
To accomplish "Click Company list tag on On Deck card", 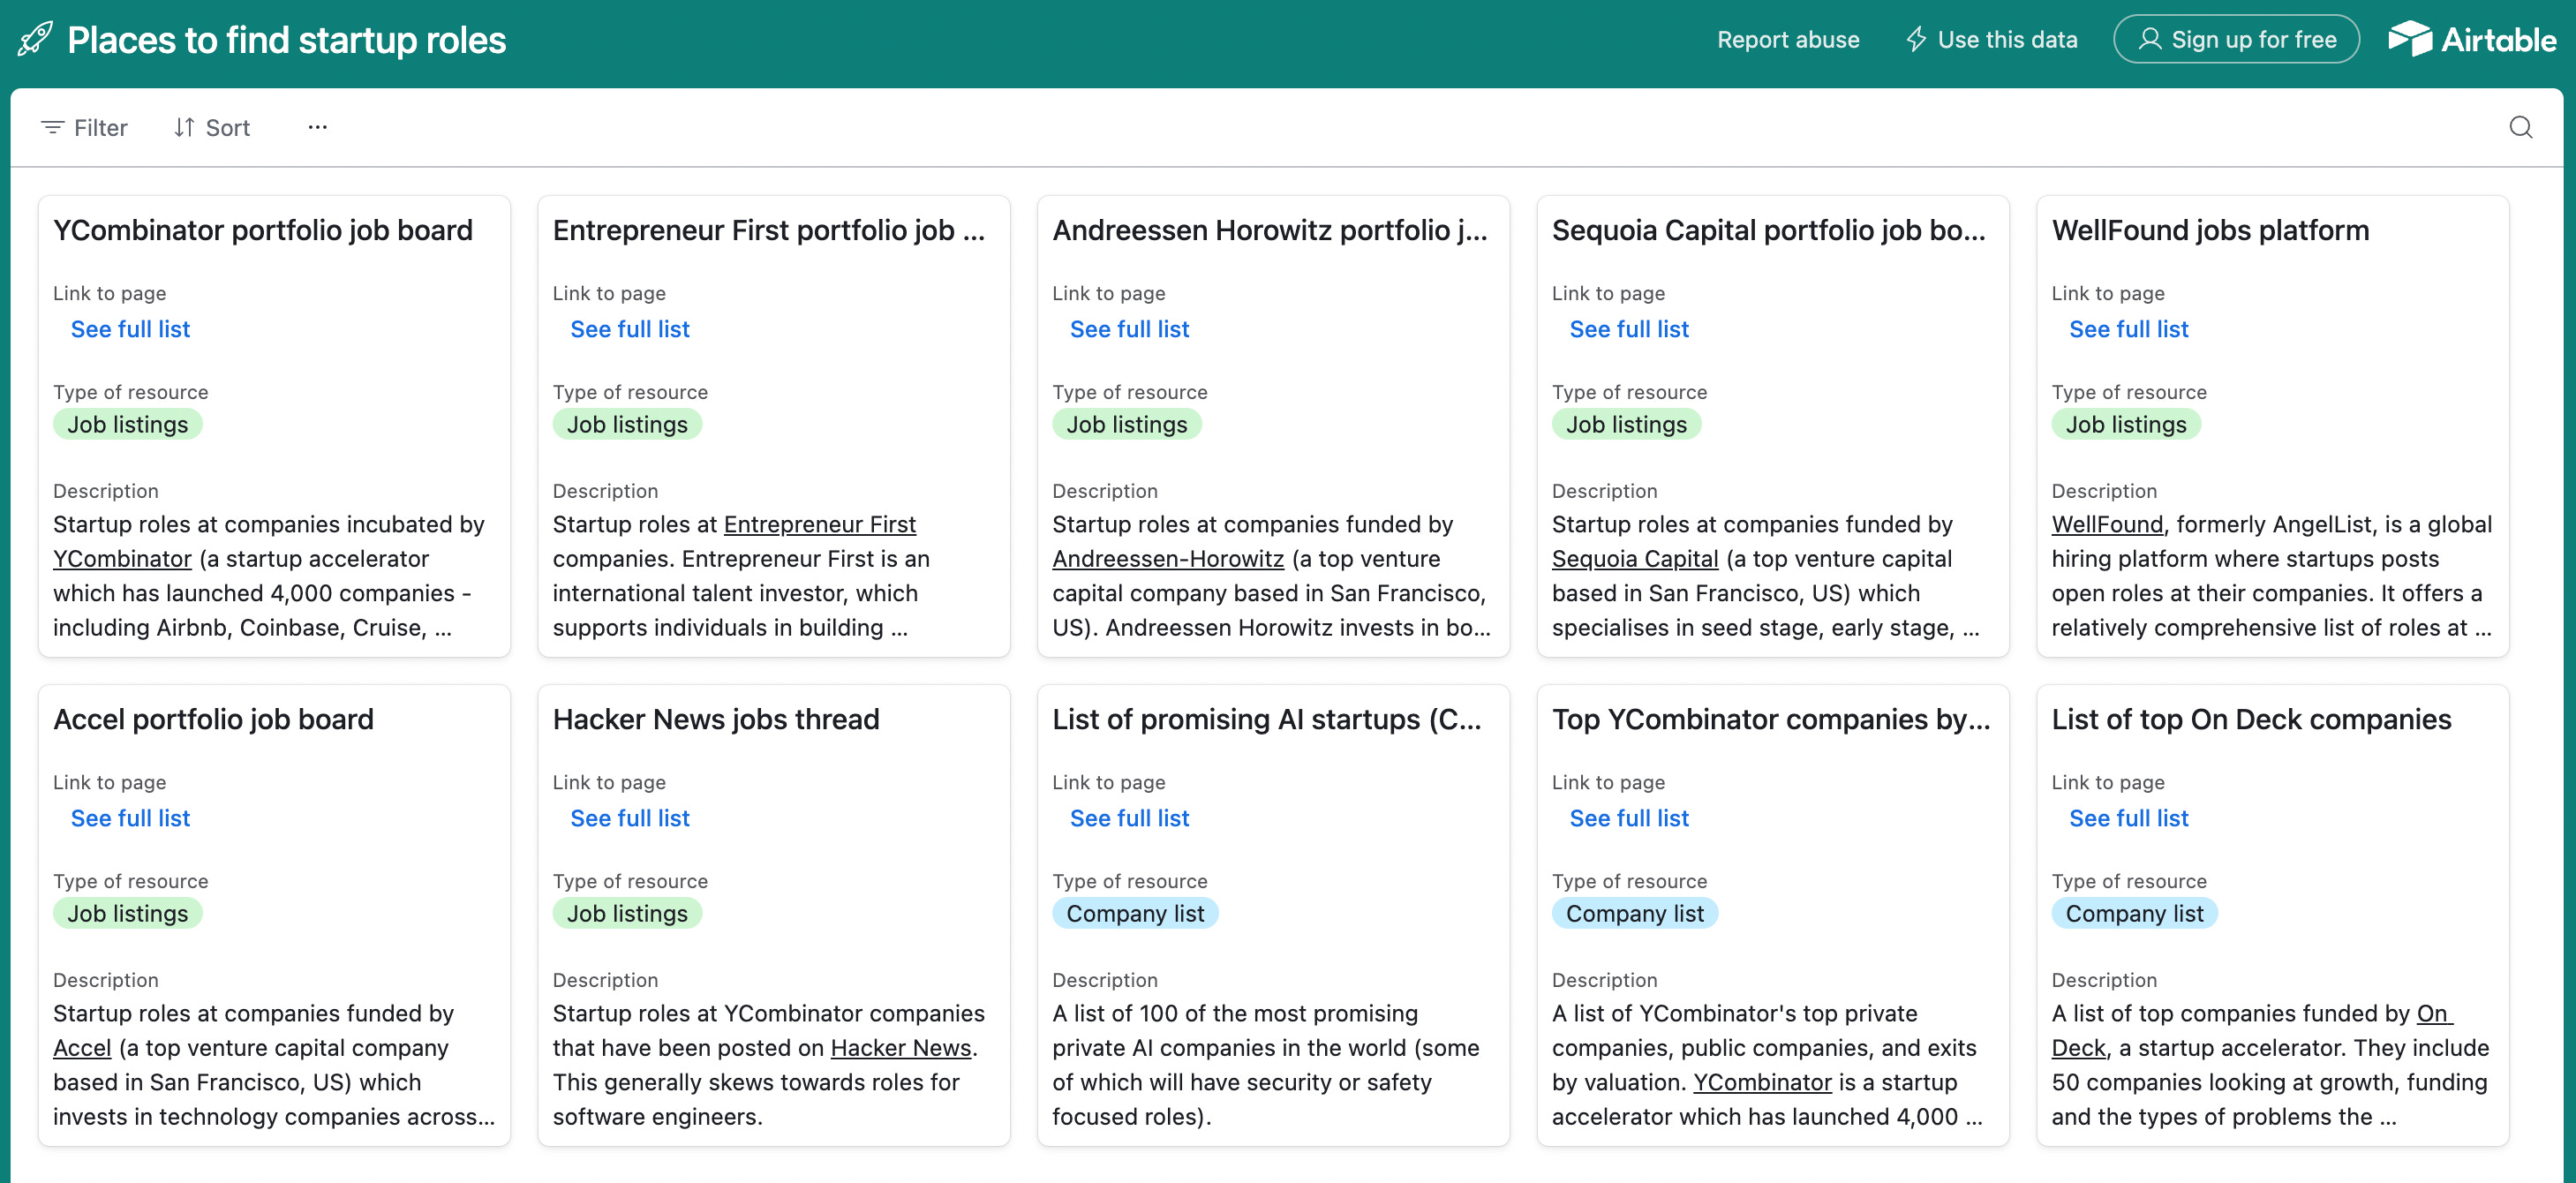I will point(2134,913).
